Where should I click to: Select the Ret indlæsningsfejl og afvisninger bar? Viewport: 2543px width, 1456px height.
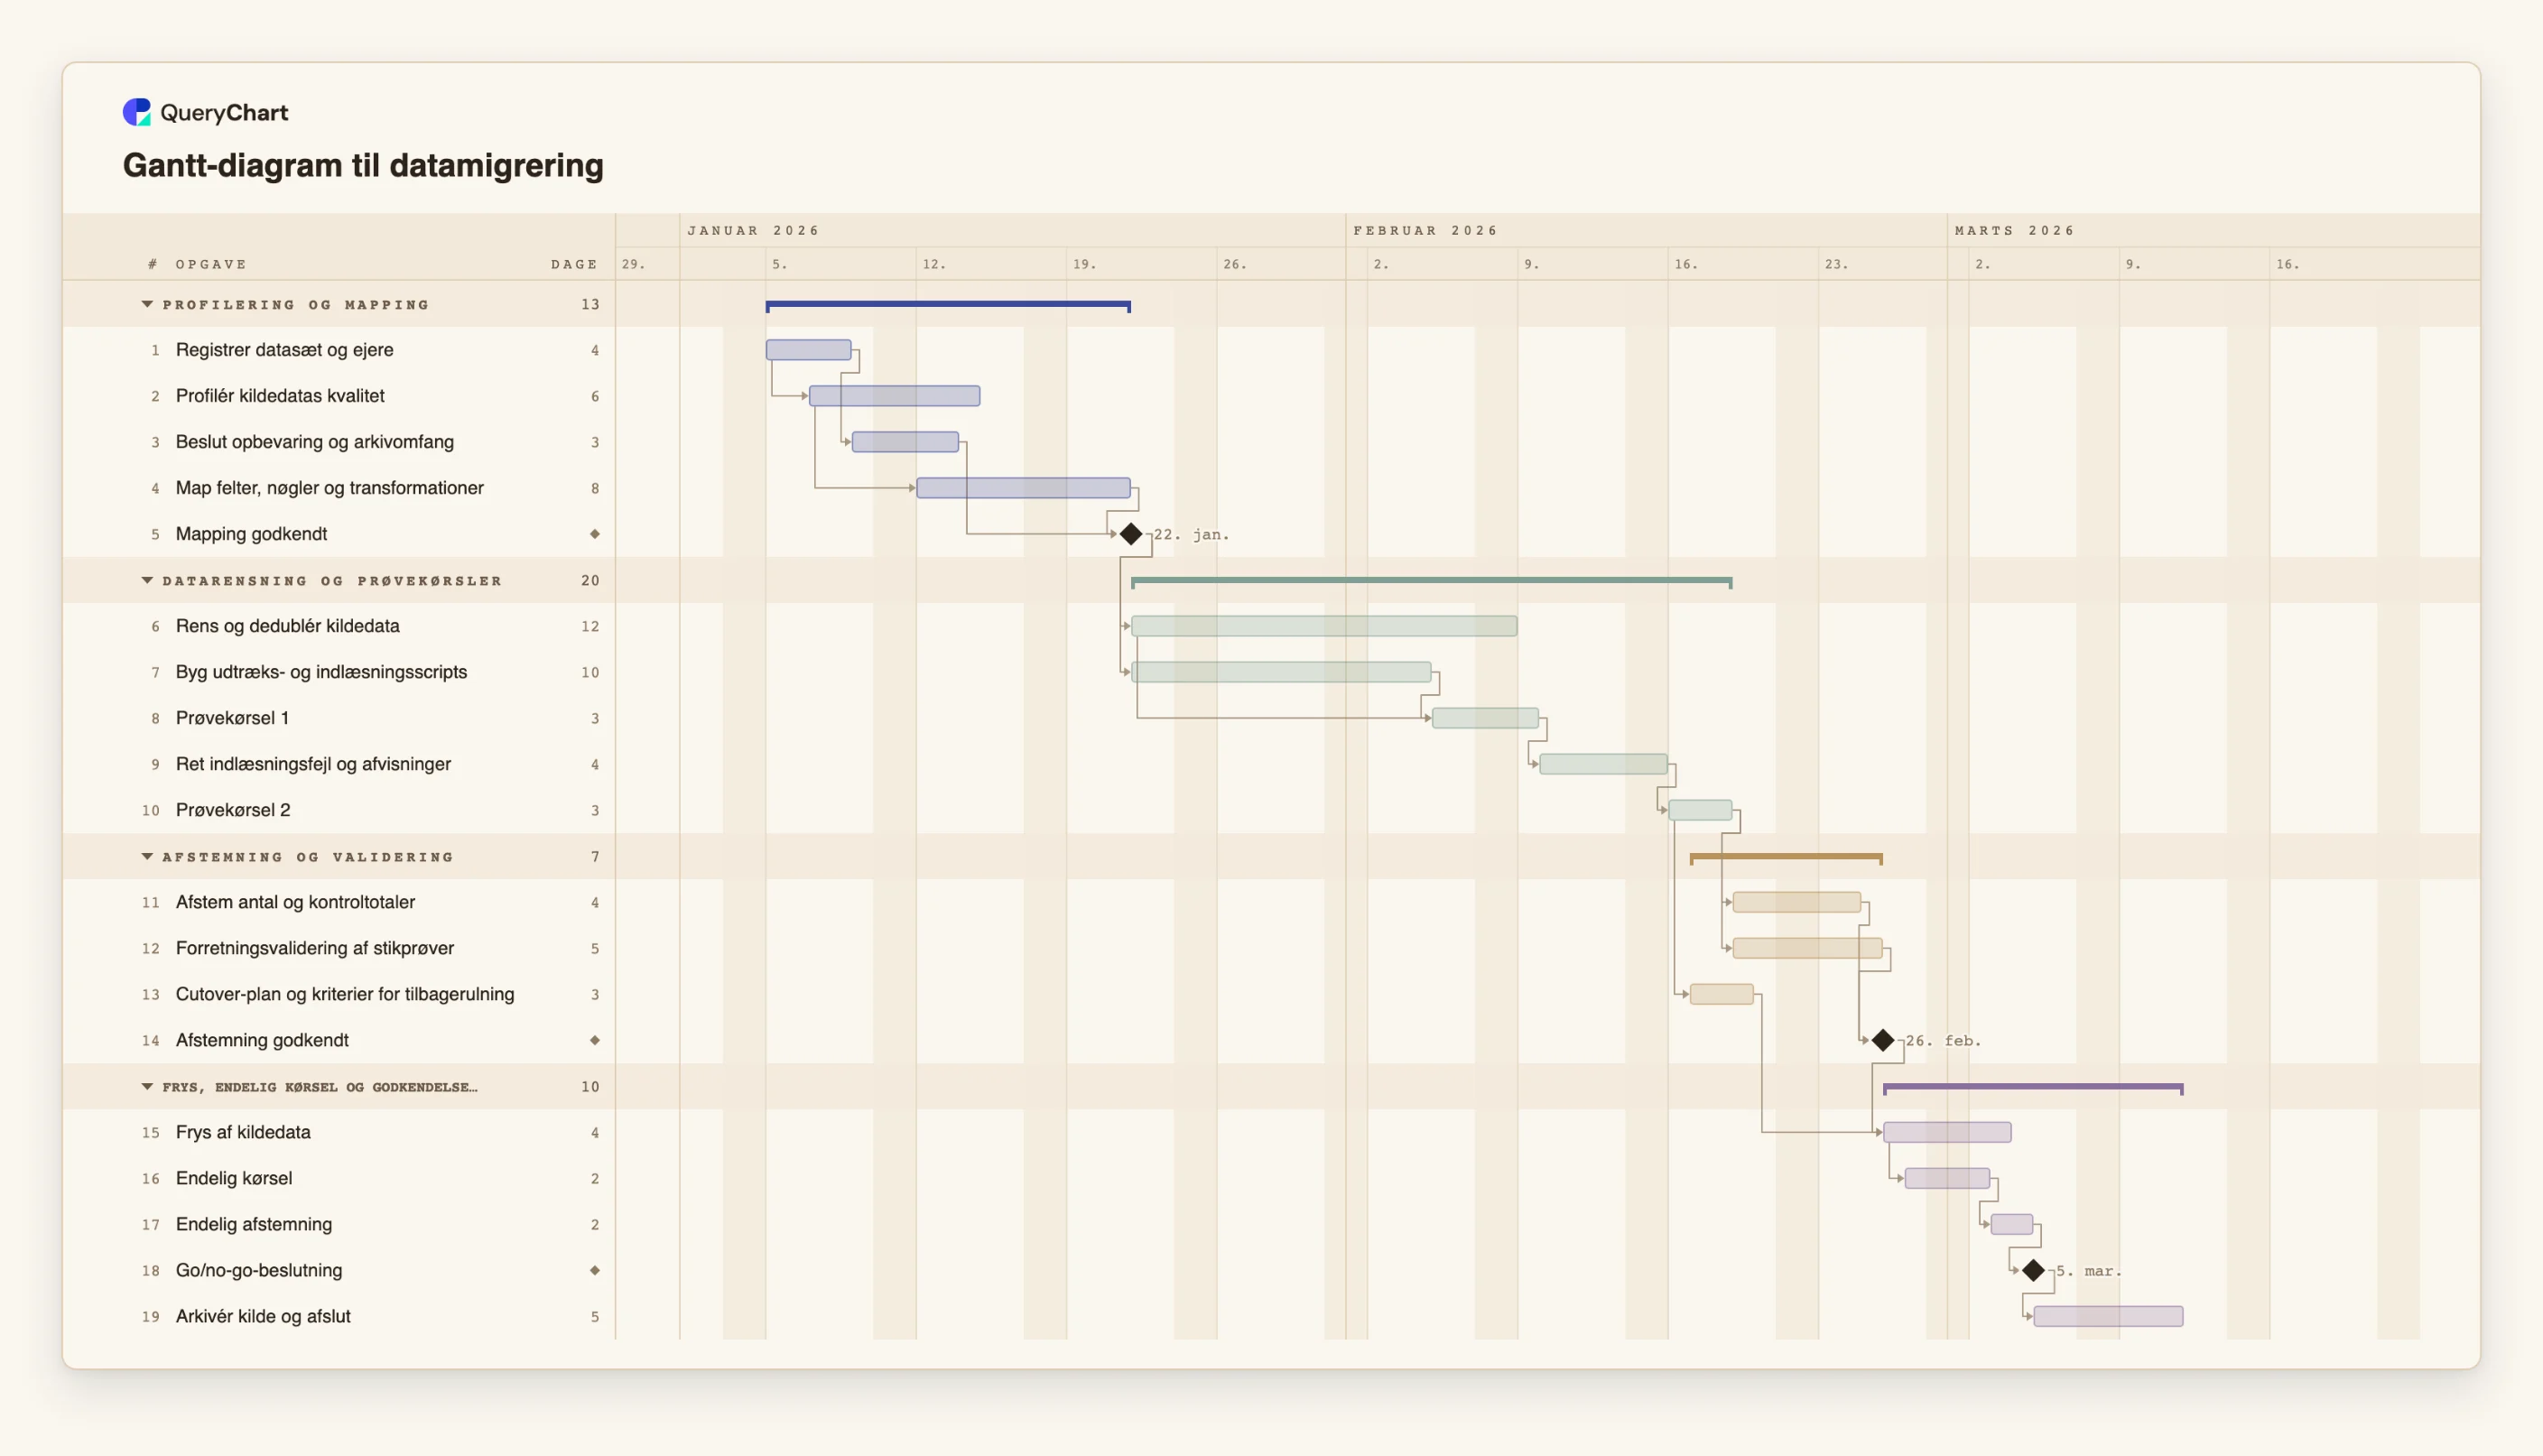pyautogui.click(x=1604, y=764)
